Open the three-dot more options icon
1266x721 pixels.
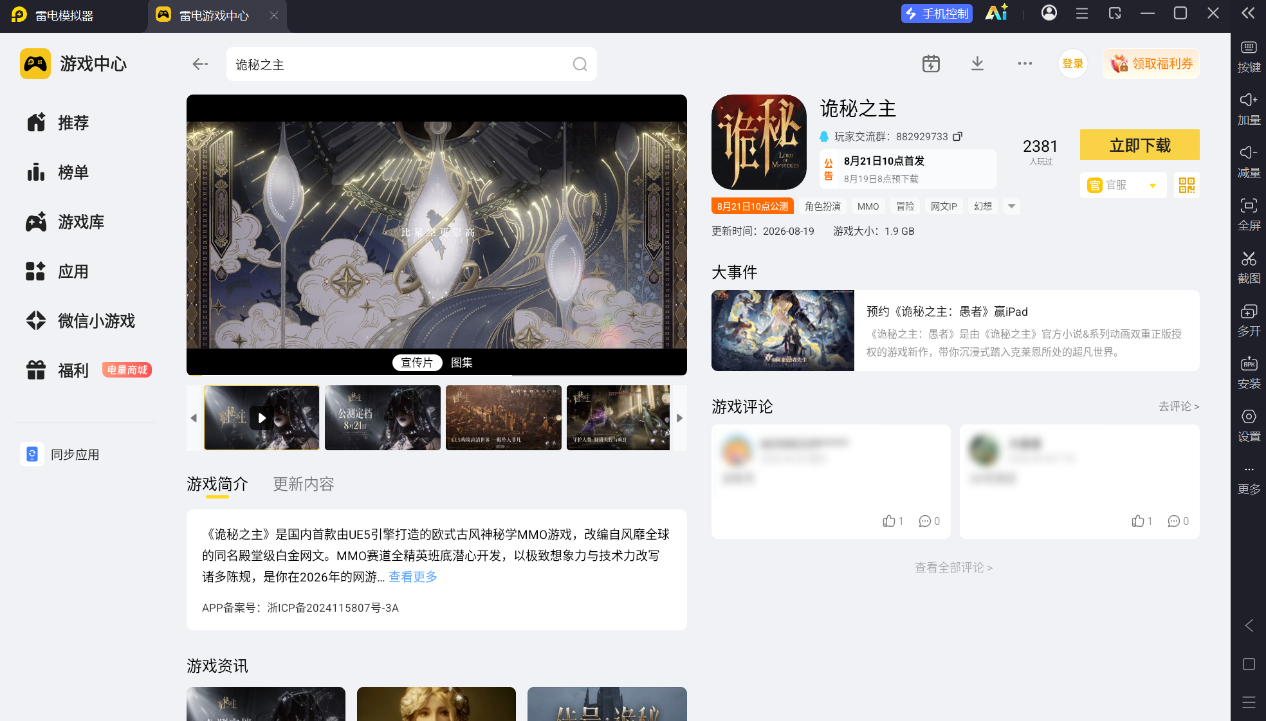pyautogui.click(x=1025, y=63)
